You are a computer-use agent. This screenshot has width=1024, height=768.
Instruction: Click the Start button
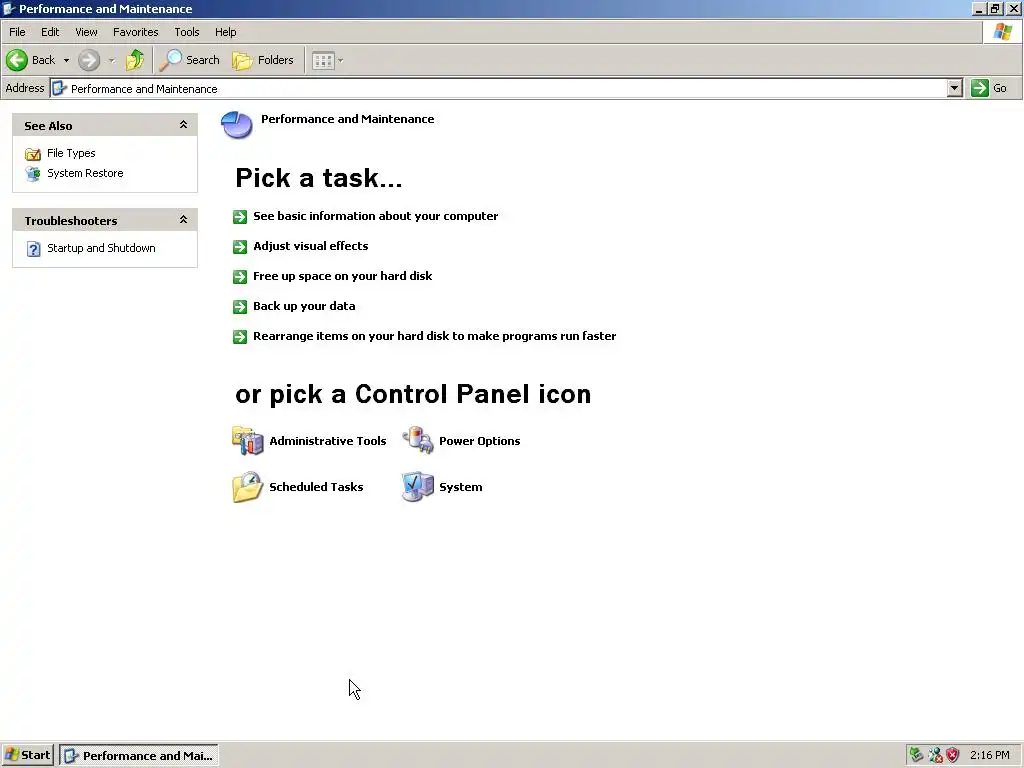(27, 756)
